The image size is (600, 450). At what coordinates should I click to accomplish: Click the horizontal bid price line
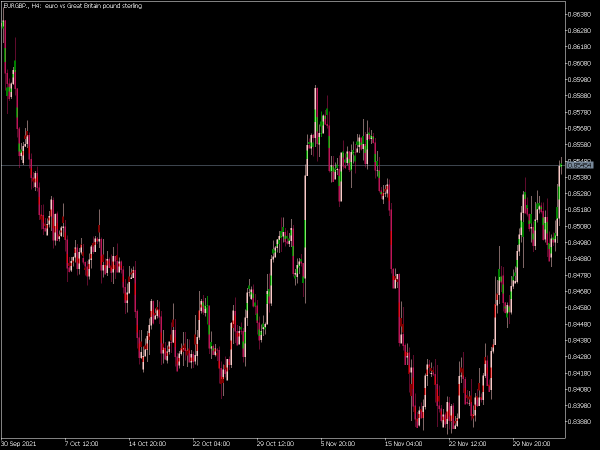283,165
